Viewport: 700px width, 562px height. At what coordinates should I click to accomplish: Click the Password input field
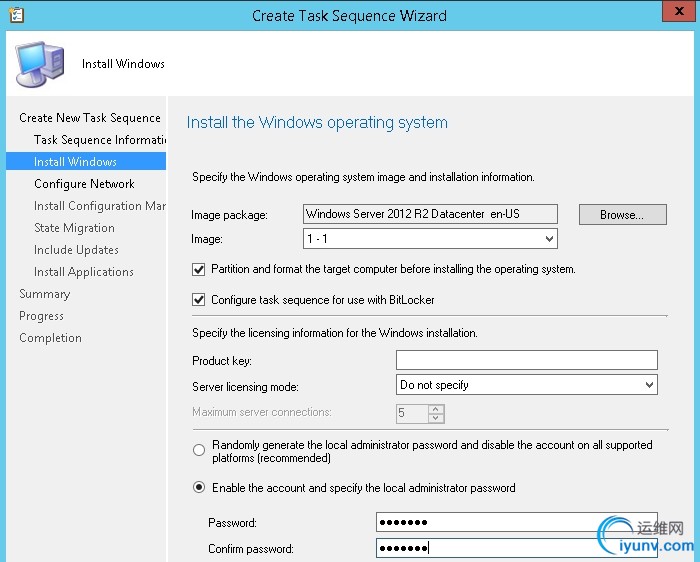point(517,522)
